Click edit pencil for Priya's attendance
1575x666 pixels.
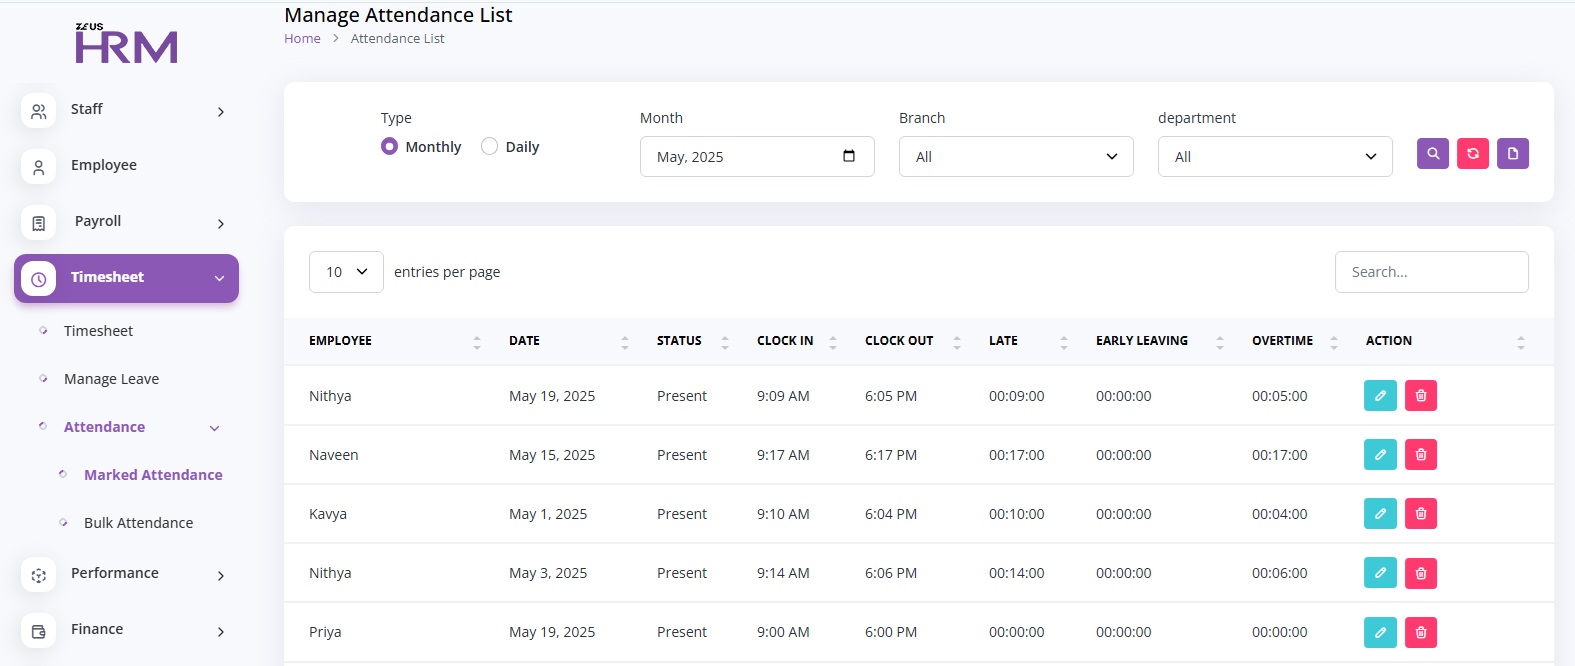tap(1380, 632)
